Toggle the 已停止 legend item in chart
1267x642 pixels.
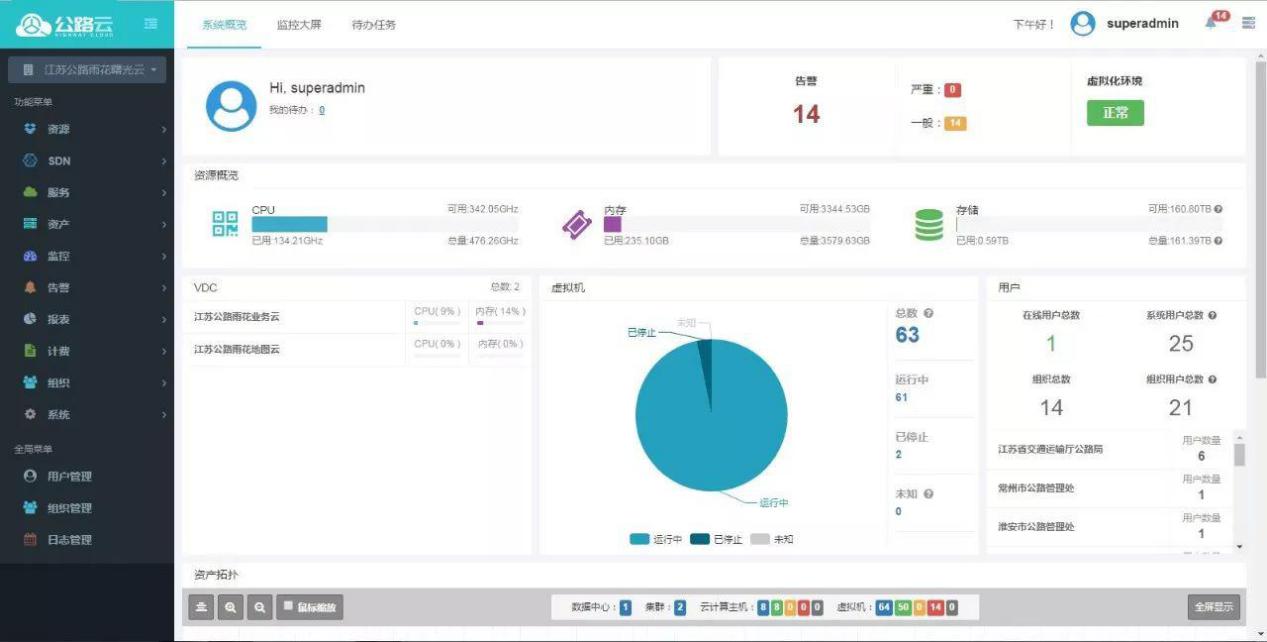[x=715, y=540]
